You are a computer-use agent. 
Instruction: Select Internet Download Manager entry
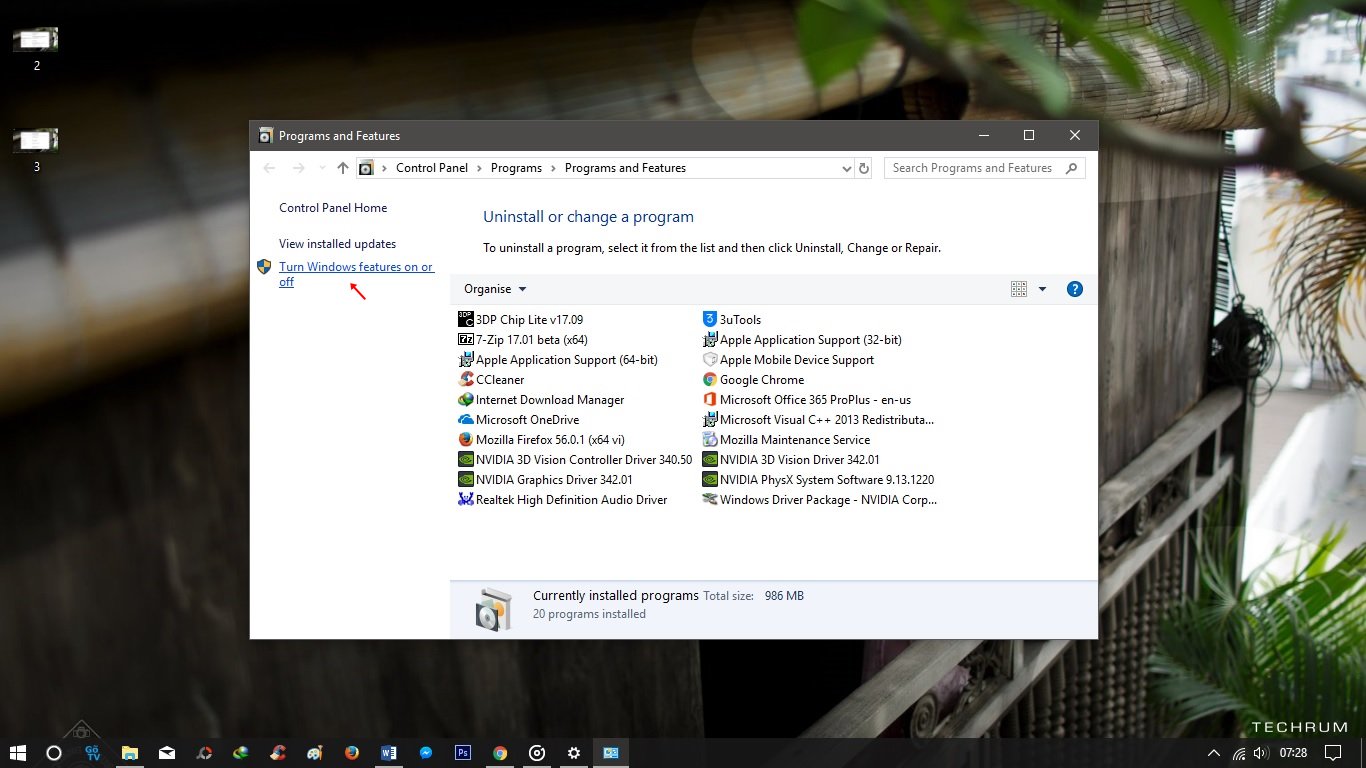(x=541, y=400)
